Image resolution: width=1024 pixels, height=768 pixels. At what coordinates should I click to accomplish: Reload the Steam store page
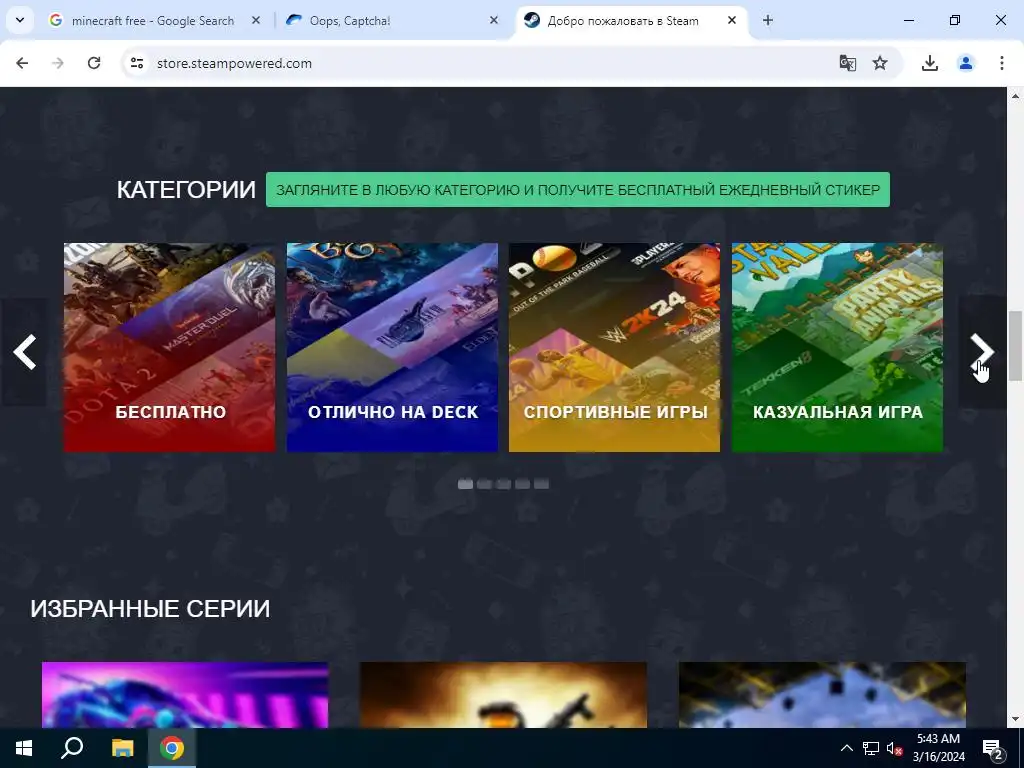point(94,63)
